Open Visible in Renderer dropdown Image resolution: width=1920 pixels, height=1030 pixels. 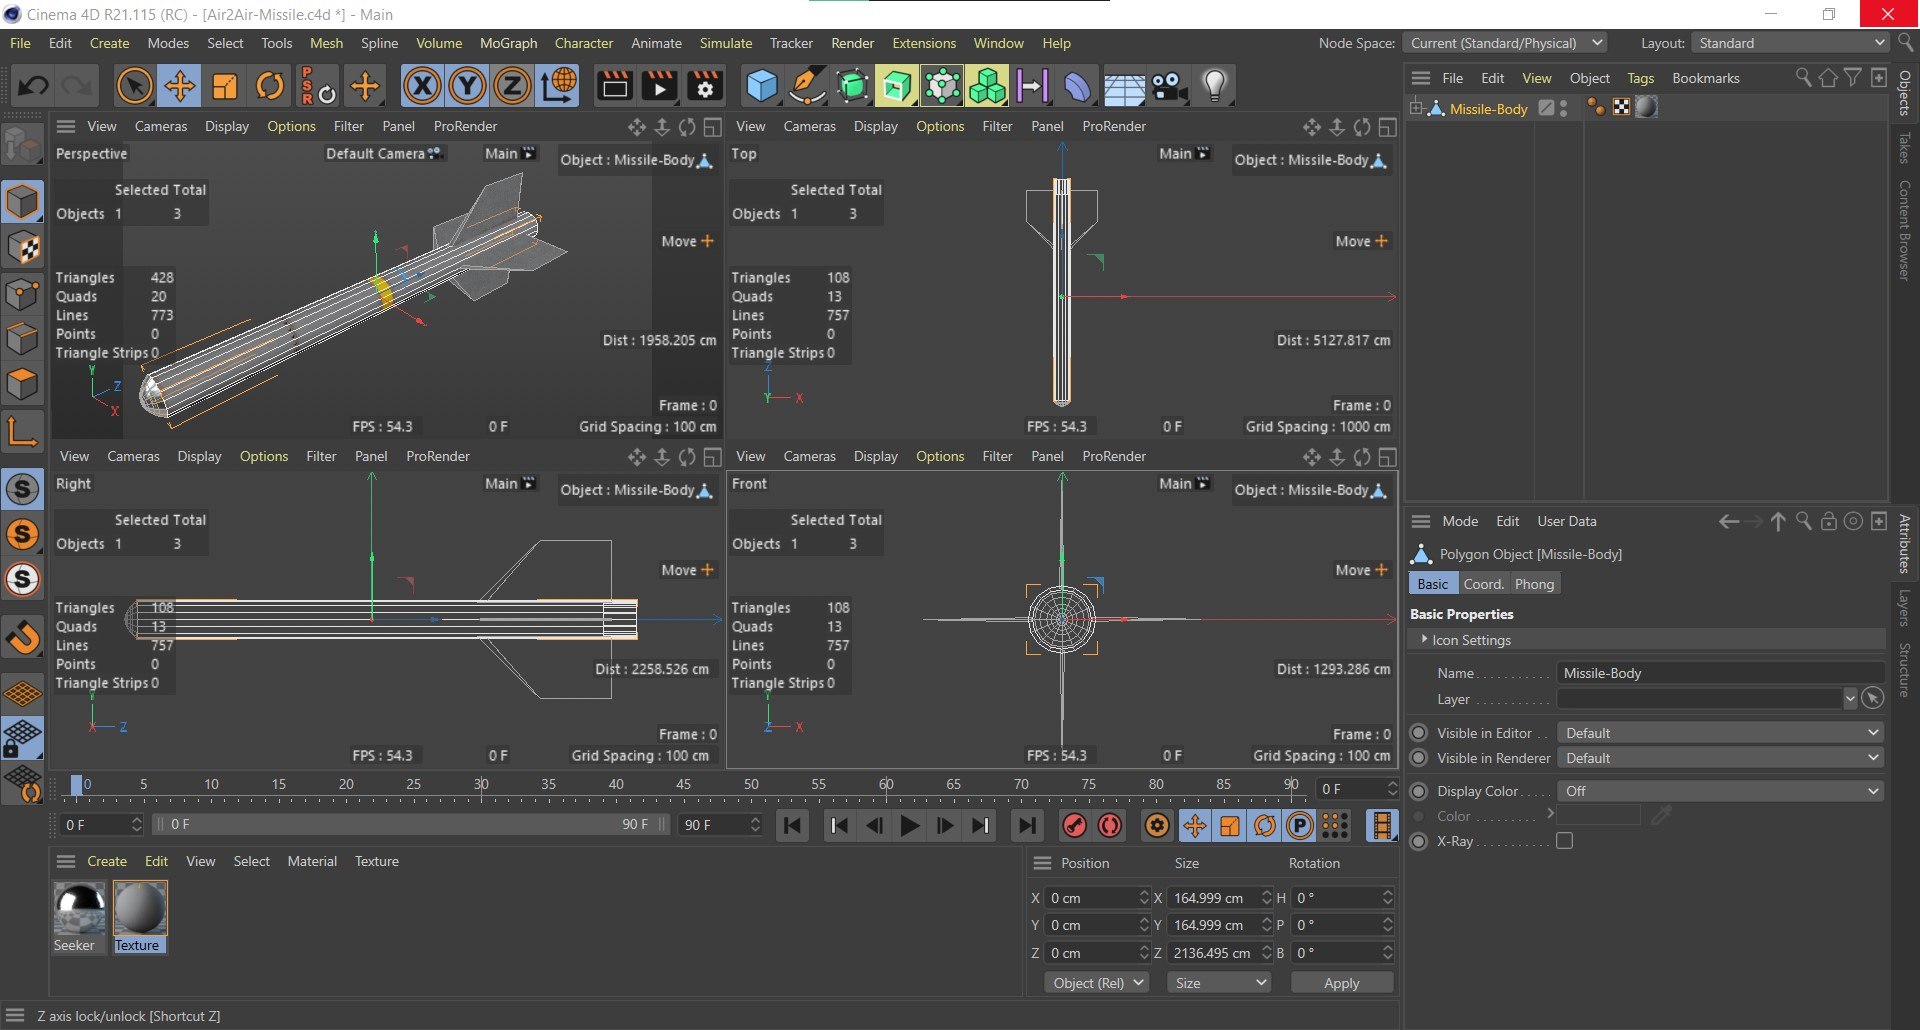(x=1721, y=758)
